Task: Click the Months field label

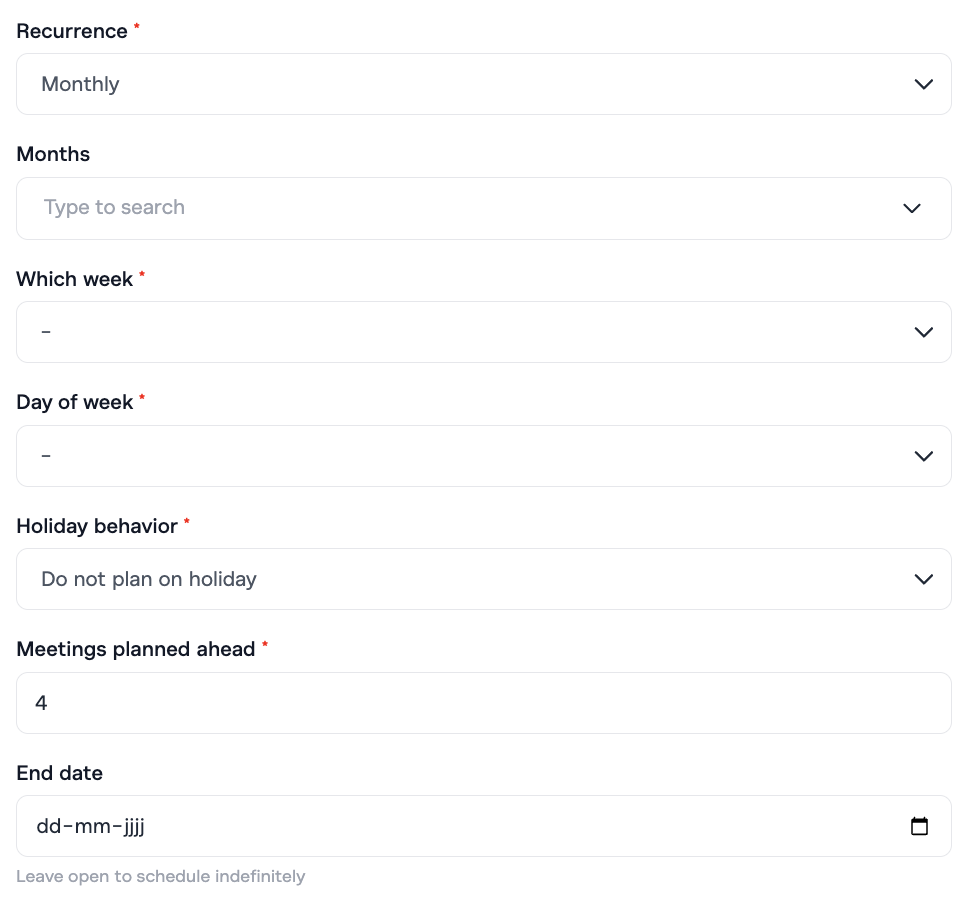Action: coord(53,154)
